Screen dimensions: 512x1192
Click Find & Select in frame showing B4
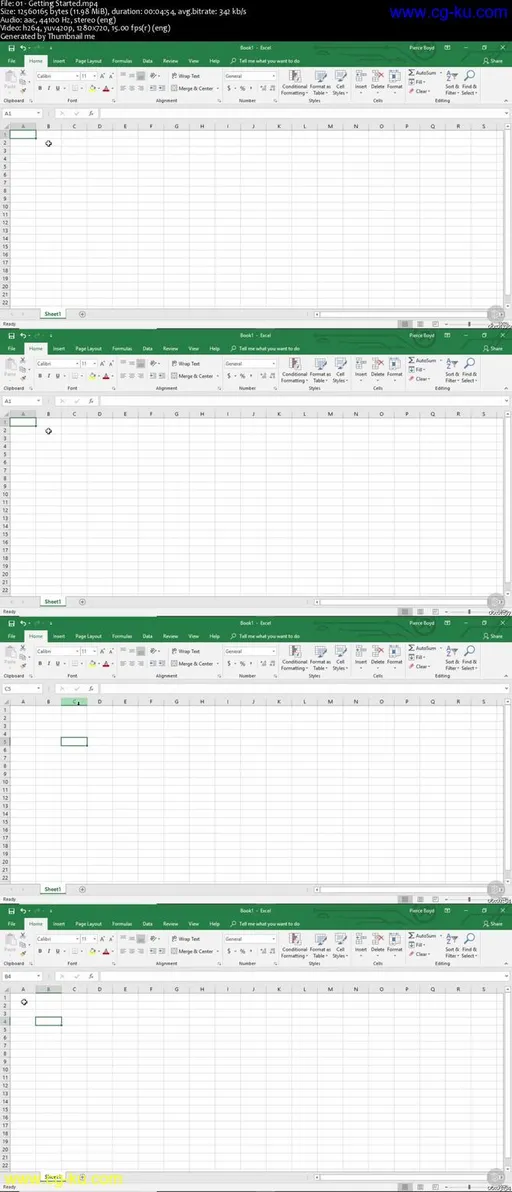click(x=469, y=945)
